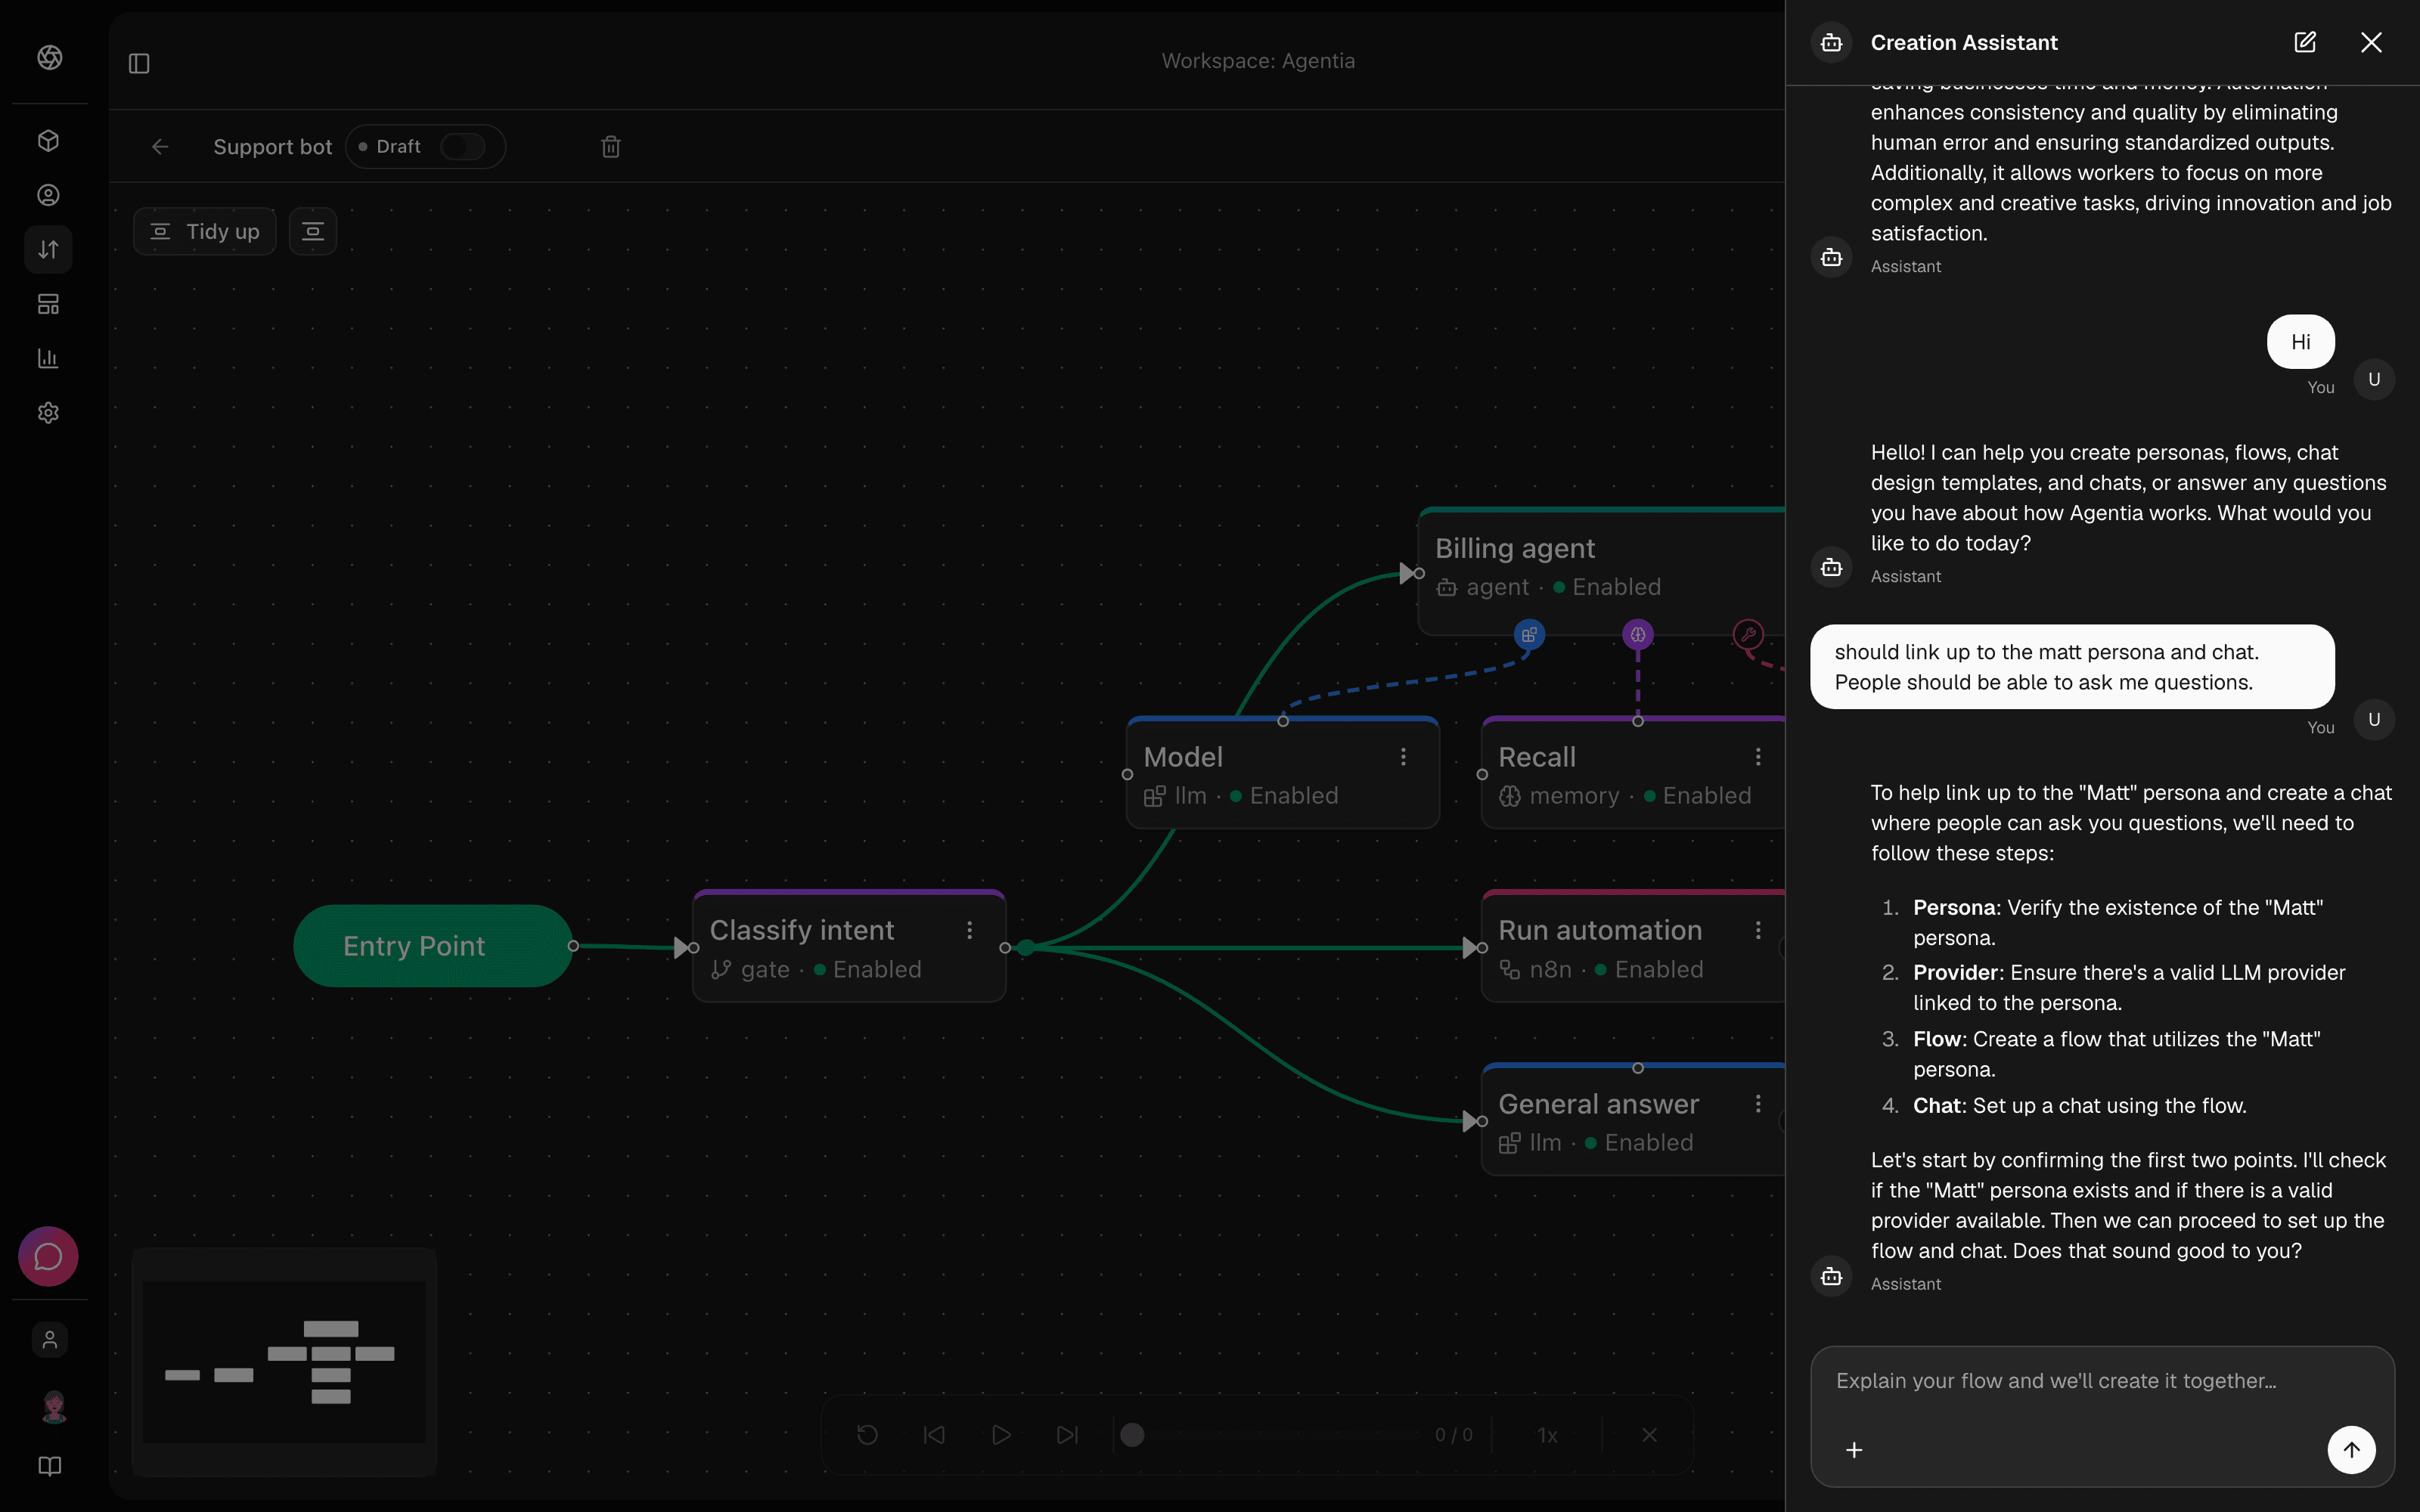Toggle the sidebar panel icon
2420x1512 pixels.
(x=139, y=63)
